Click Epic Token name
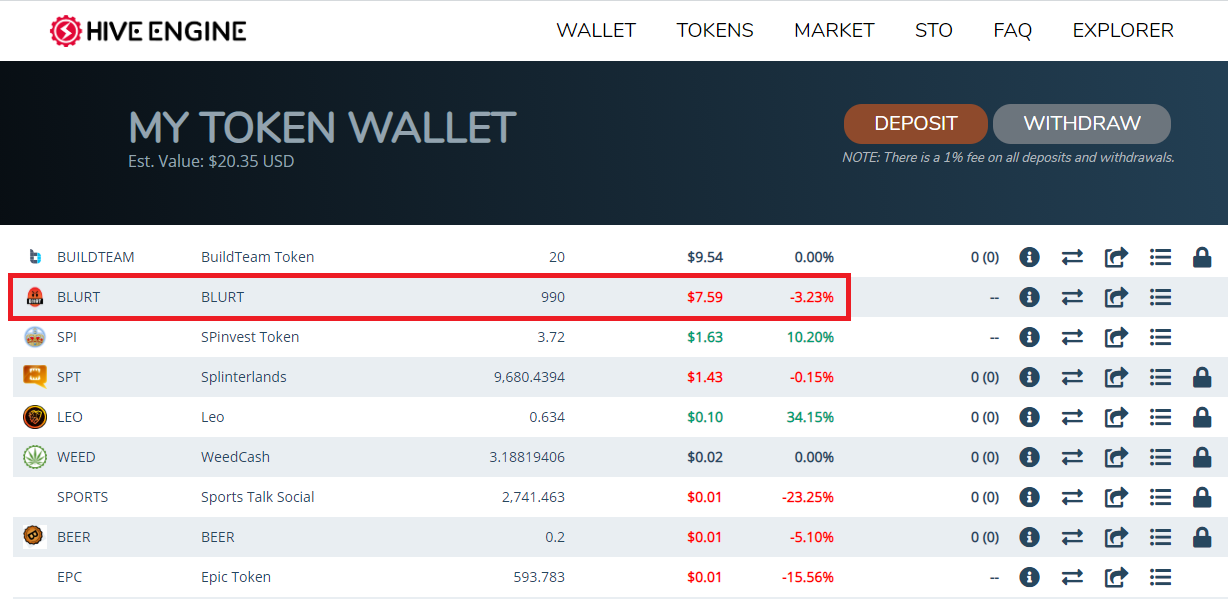 [236, 577]
